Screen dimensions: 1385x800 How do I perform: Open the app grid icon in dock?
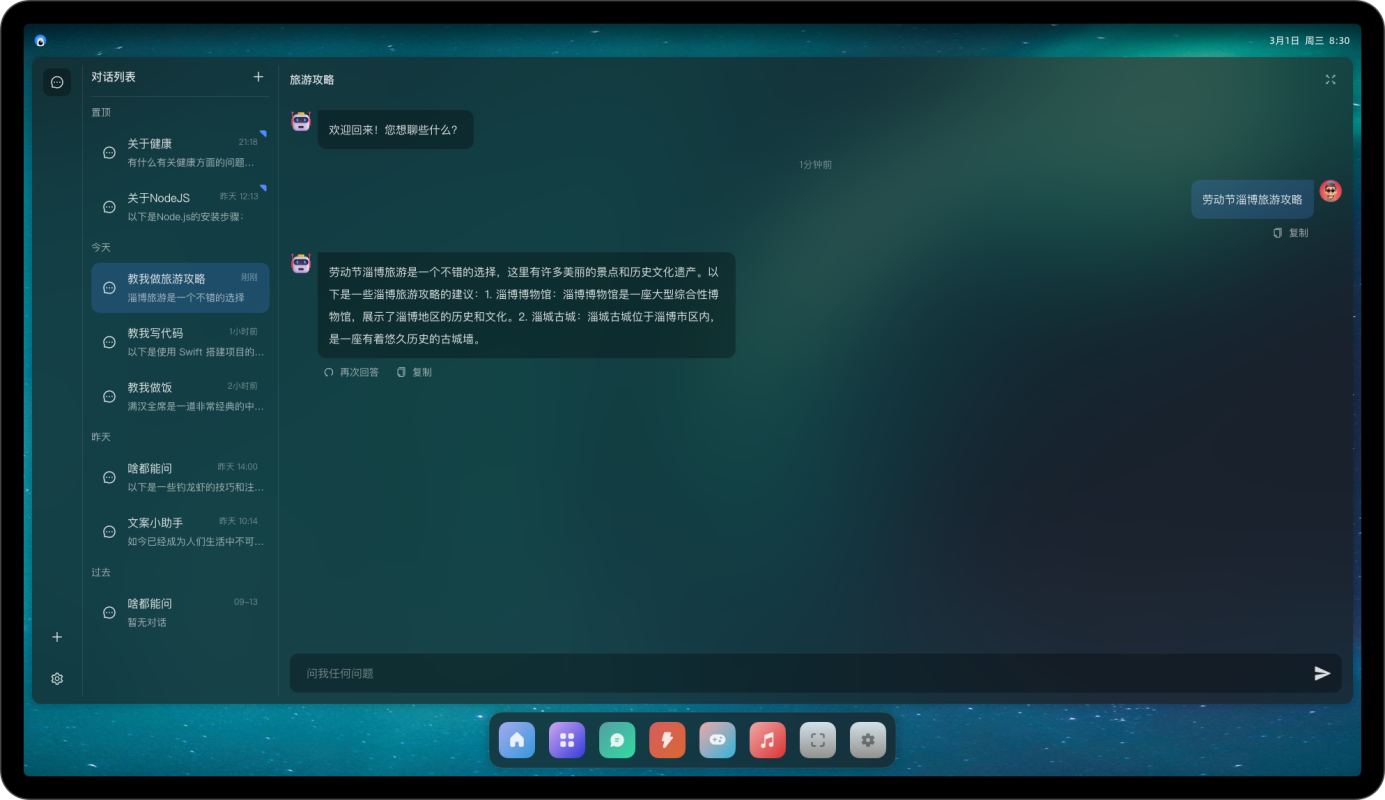tap(567, 740)
